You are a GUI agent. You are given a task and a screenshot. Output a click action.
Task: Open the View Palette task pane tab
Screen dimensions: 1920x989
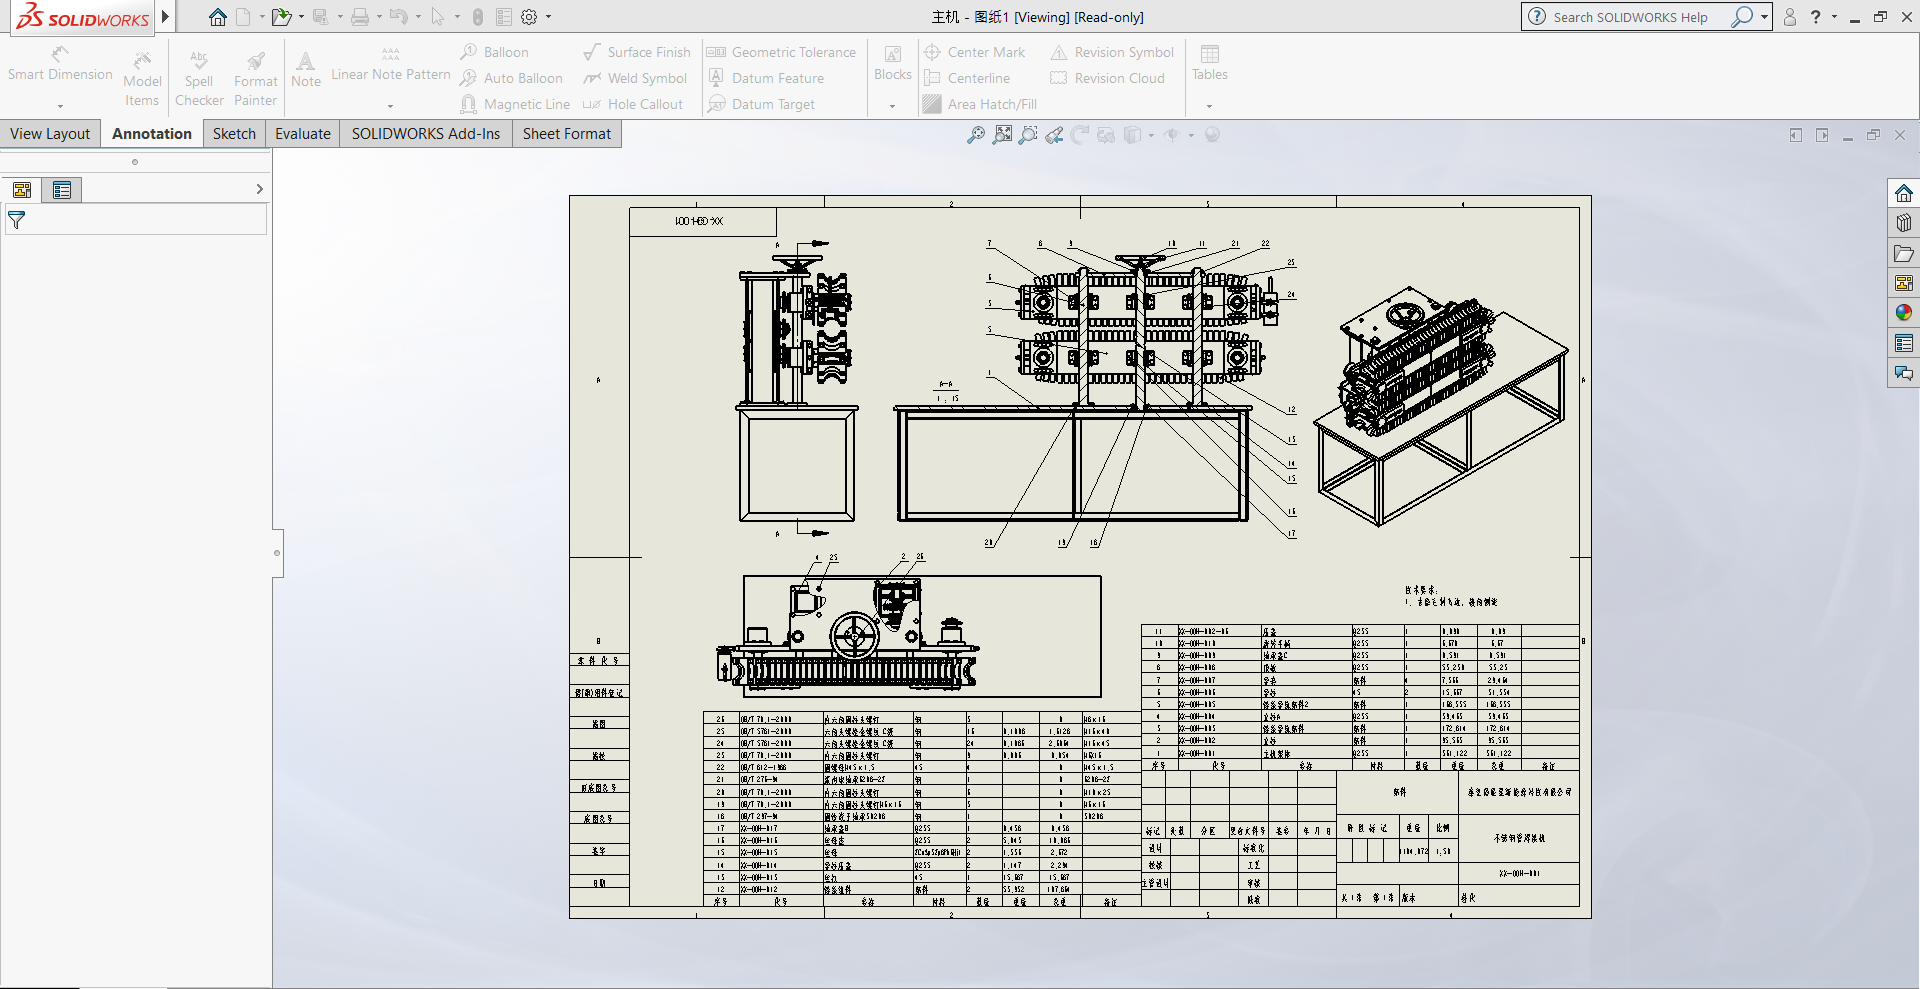pyautogui.click(x=1904, y=283)
